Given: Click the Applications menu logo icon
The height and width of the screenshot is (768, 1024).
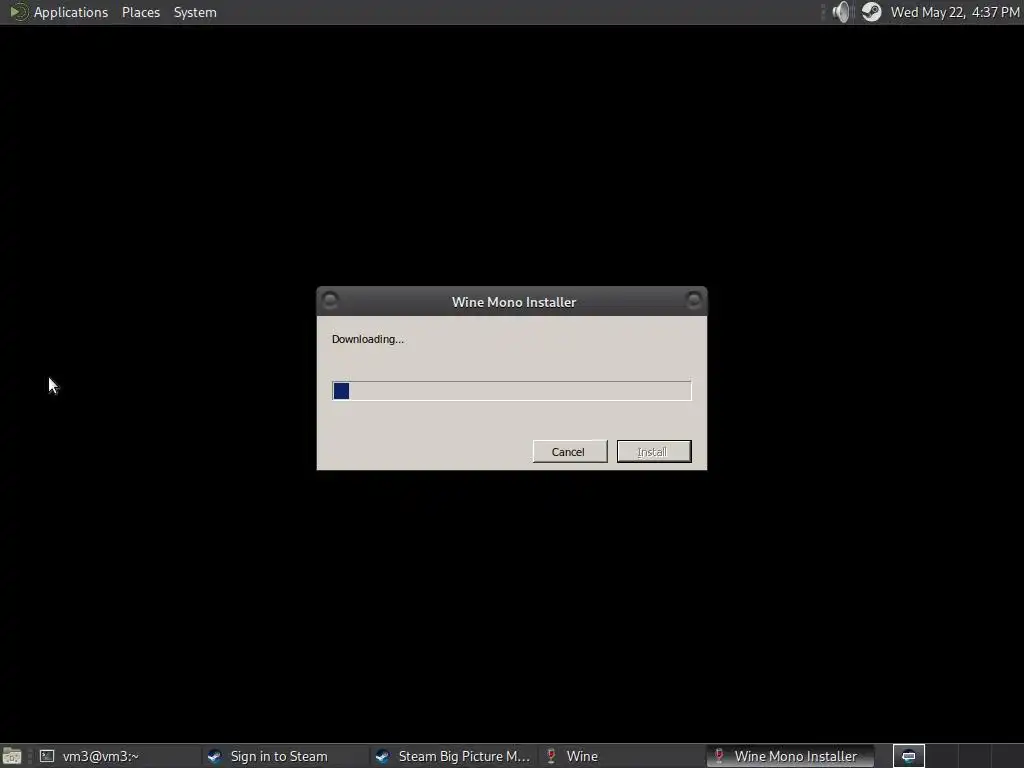Looking at the screenshot, I should (18, 12).
